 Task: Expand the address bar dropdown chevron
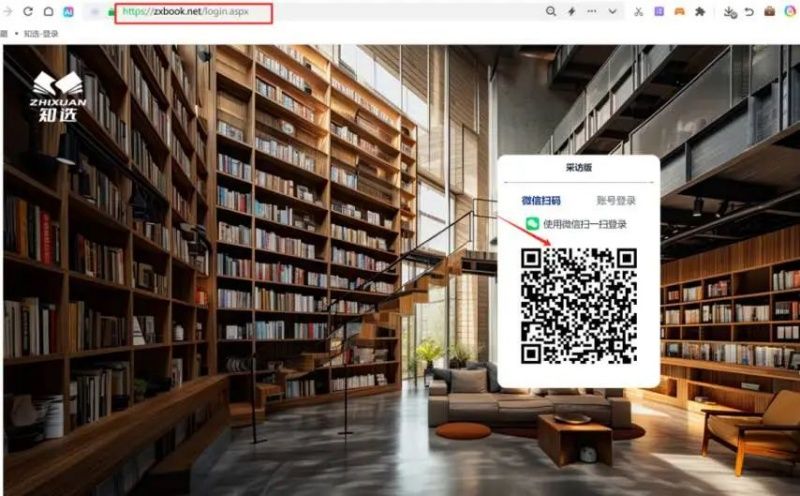tap(613, 11)
